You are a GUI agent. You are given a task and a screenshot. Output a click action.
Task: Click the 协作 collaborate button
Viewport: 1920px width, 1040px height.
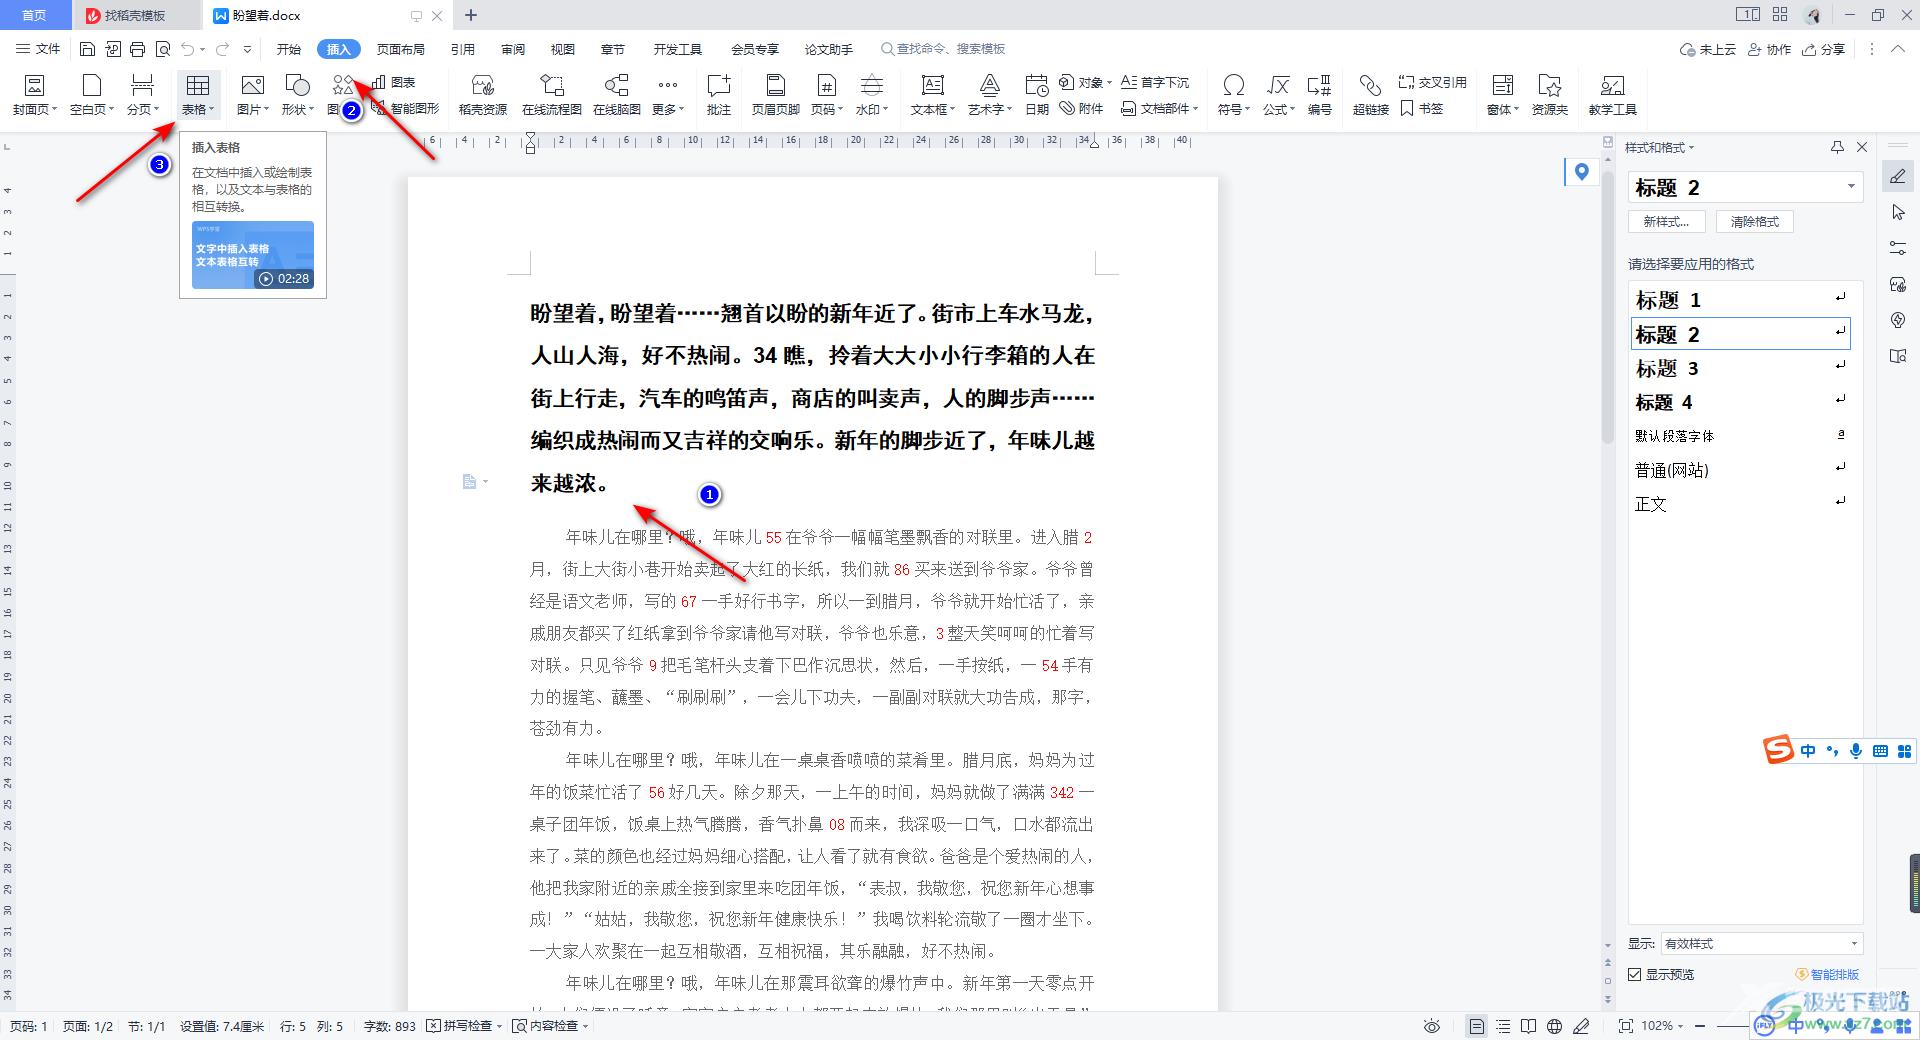pos(1770,49)
